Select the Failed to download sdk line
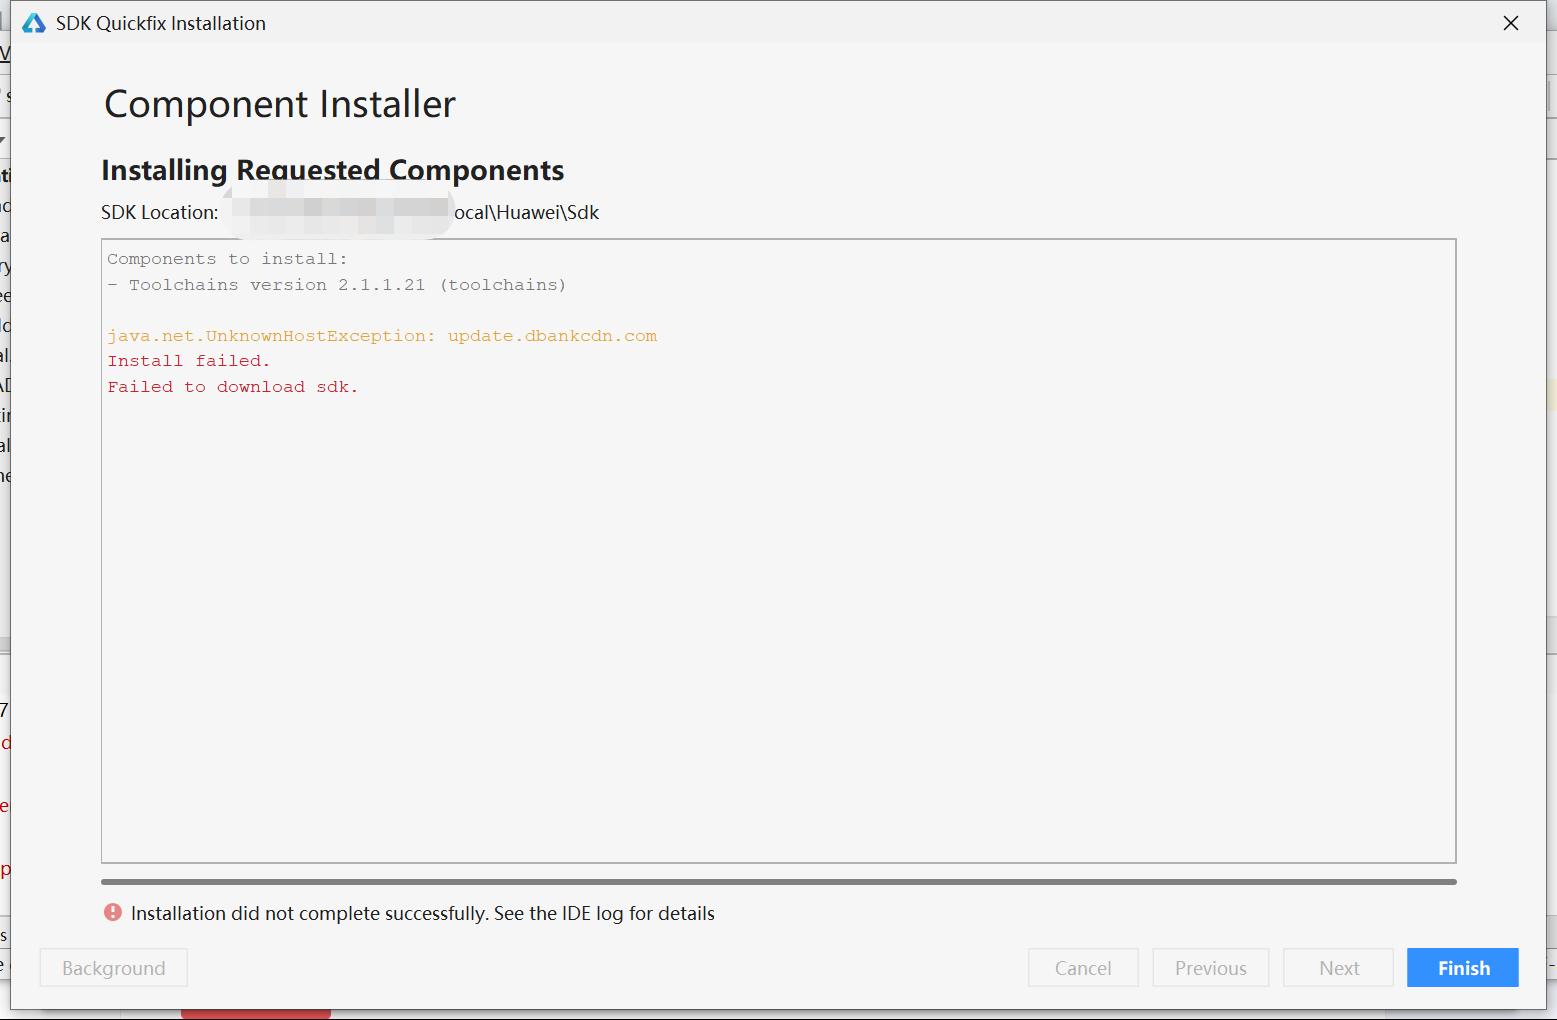The height and width of the screenshot is (1020, 1557). coord(233,386)
